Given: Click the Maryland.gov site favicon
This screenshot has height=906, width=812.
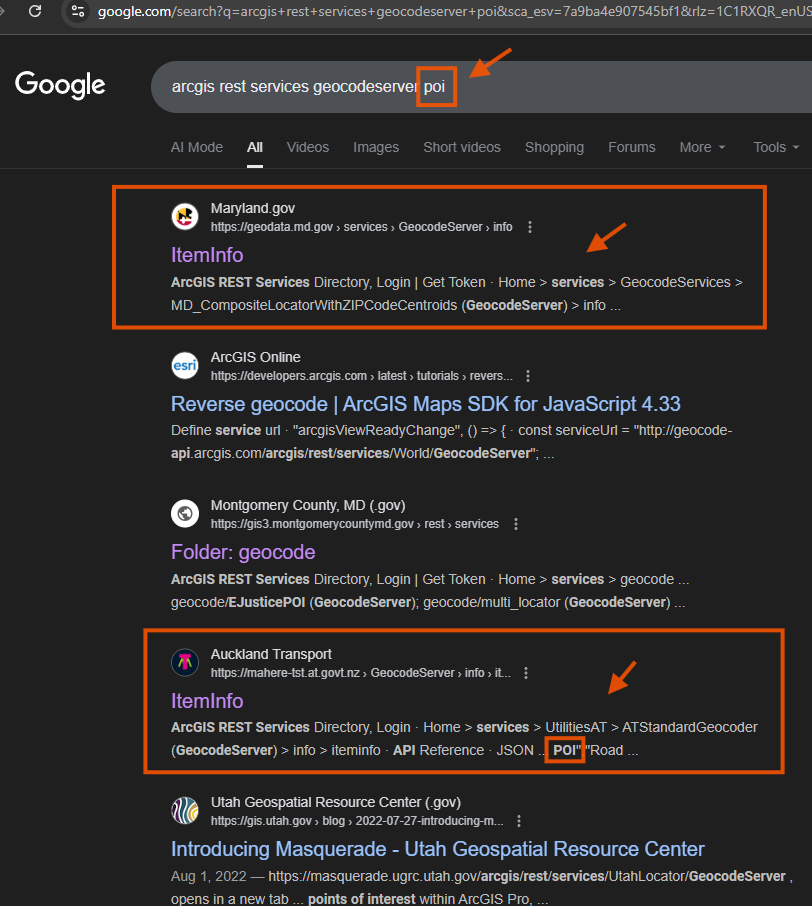Looking at the screenshot, I should coord(185,217).
